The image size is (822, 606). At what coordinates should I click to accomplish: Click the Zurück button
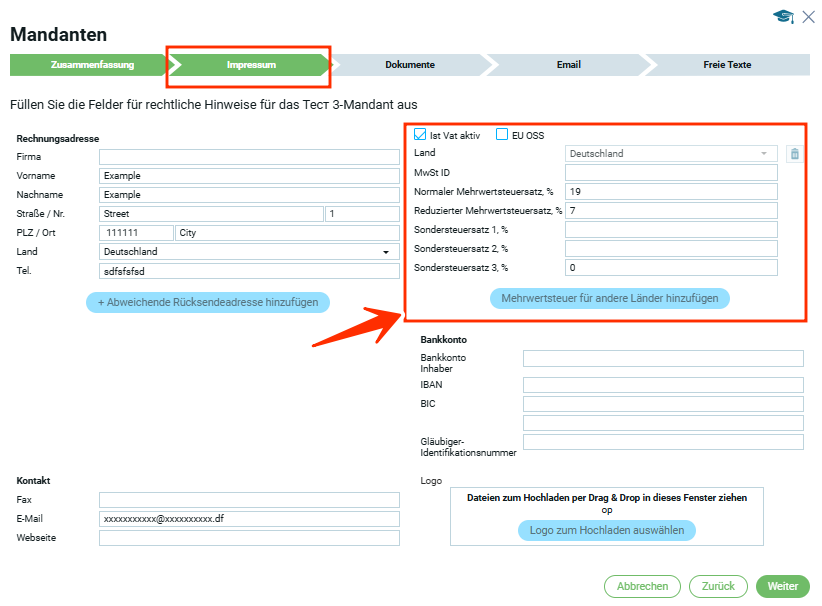[x=717, y=586]
